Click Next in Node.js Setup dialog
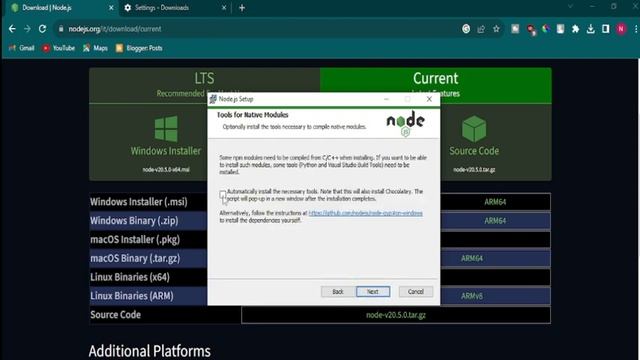Screen dimensions: 640x360 point(373,291)
